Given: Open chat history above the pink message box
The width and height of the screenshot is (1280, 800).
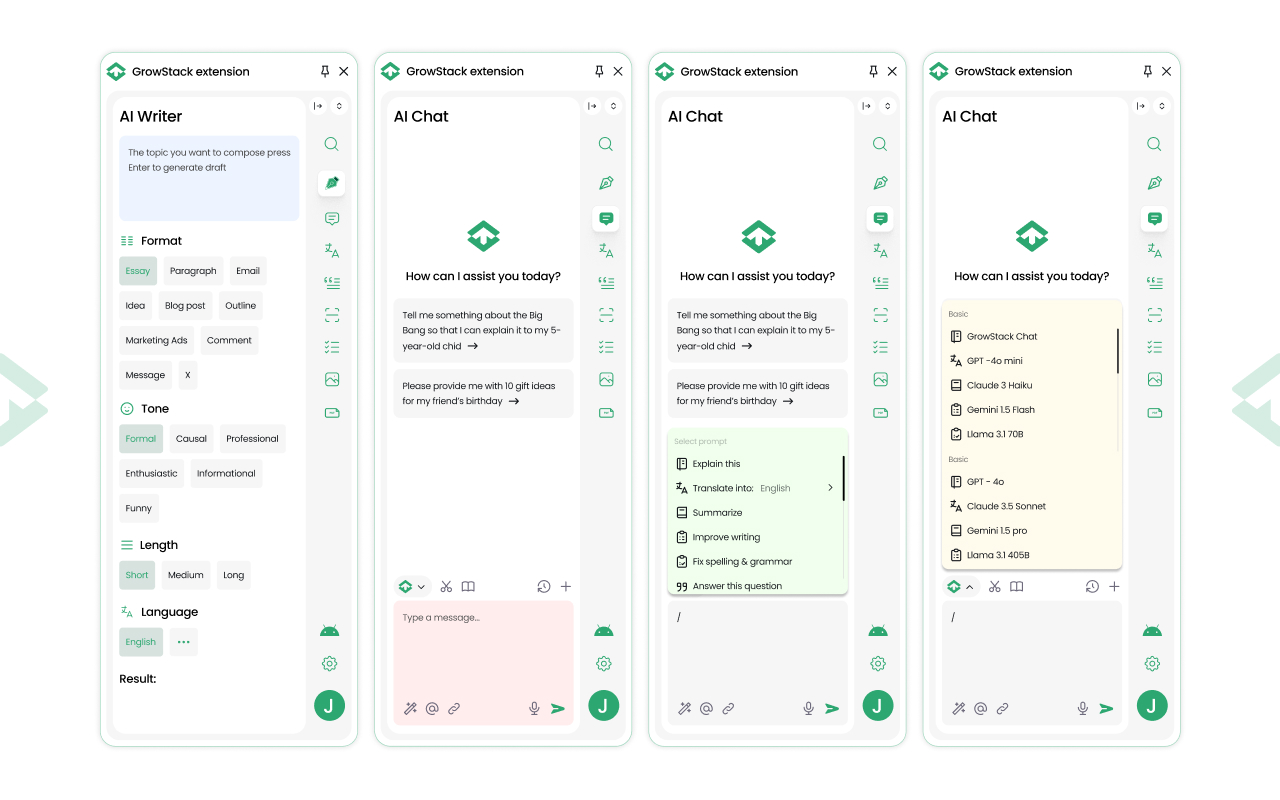Looking at the screenshot, I should tap(543, 587).
